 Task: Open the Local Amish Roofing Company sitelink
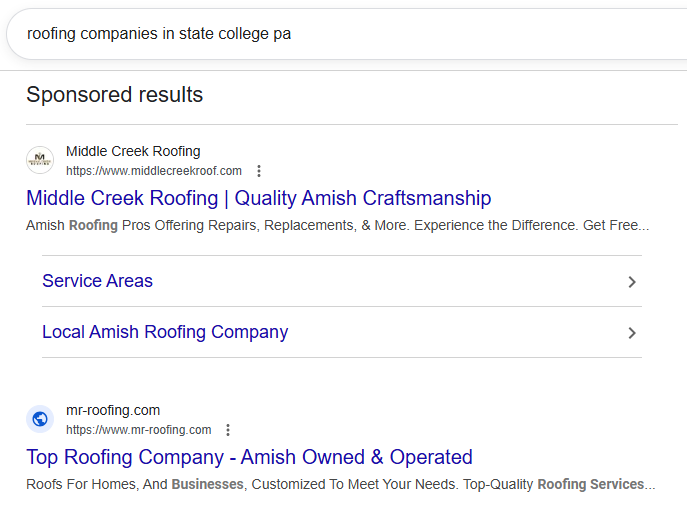point(165,332)
